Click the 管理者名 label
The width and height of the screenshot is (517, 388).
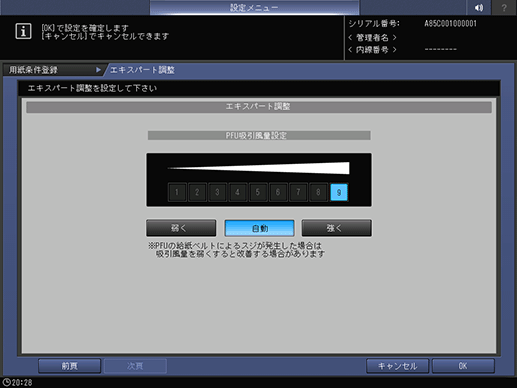(372, 37)
